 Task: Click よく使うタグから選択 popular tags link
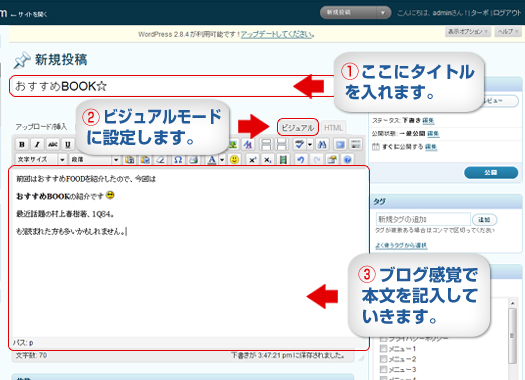click(x=401, y=245)
